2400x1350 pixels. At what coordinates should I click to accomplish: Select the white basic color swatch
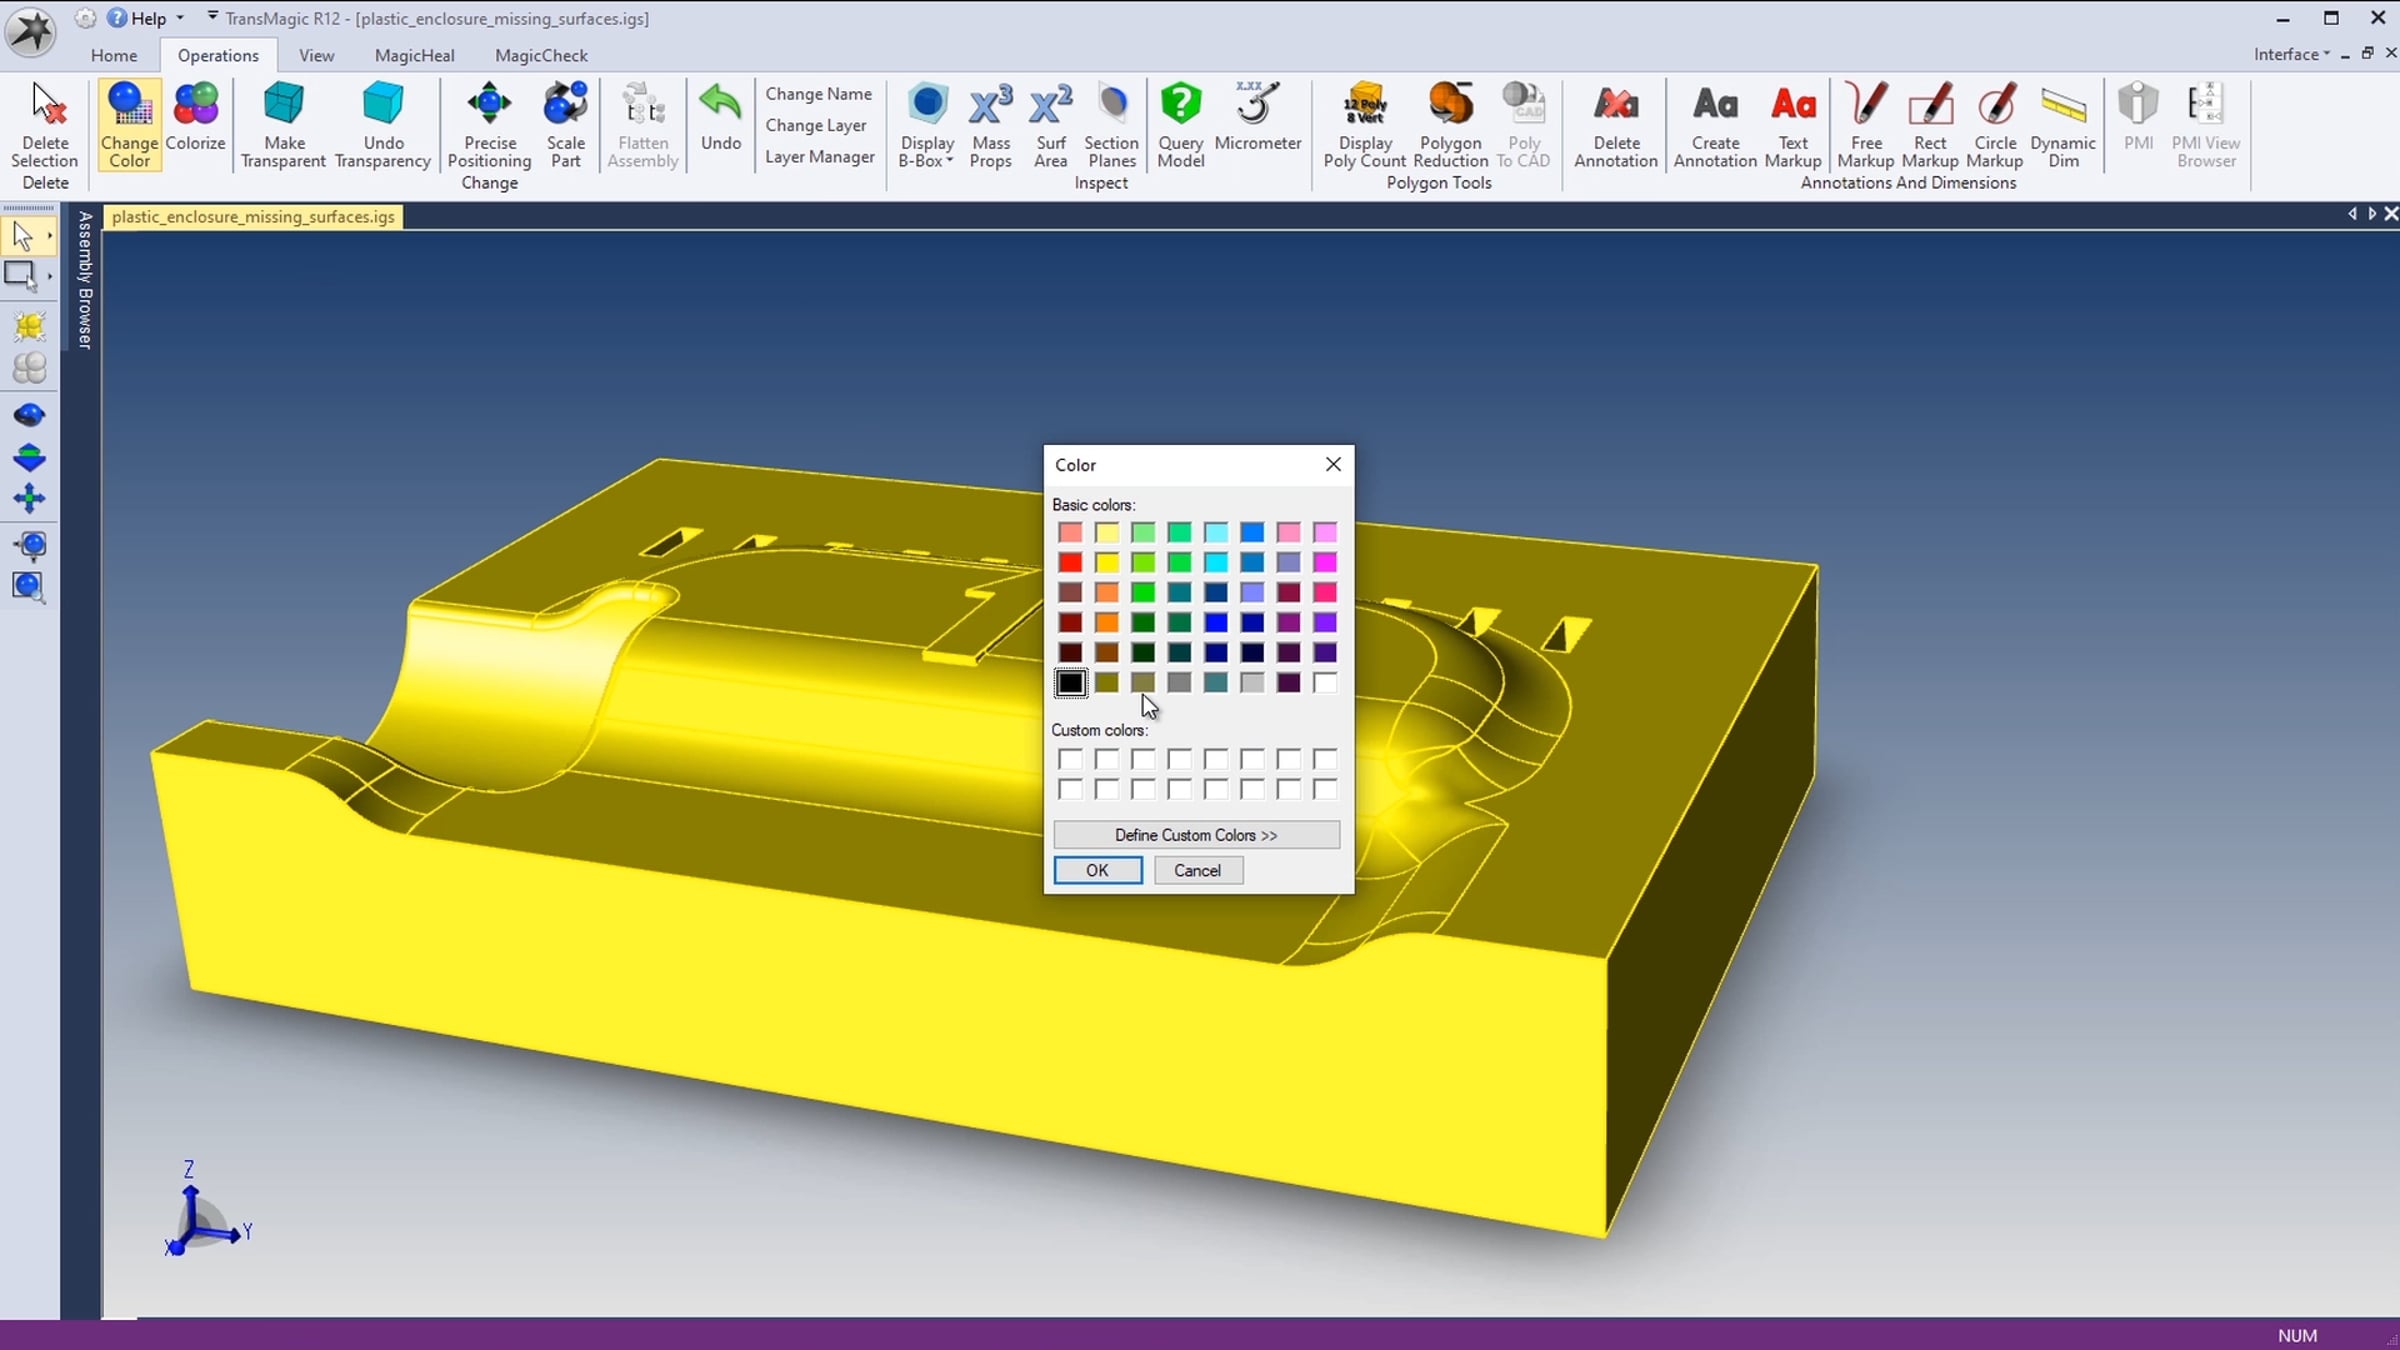point(1325,683)
